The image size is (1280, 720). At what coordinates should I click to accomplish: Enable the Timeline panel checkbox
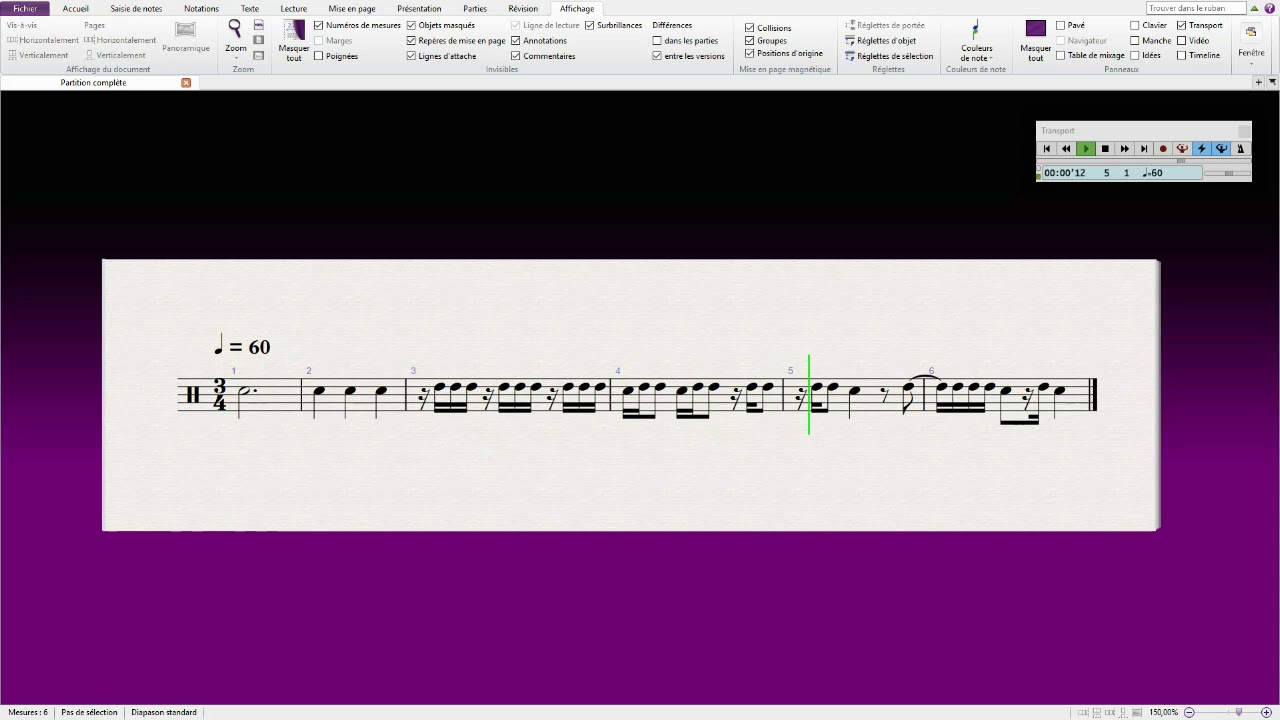click(x=1182, y=56)
